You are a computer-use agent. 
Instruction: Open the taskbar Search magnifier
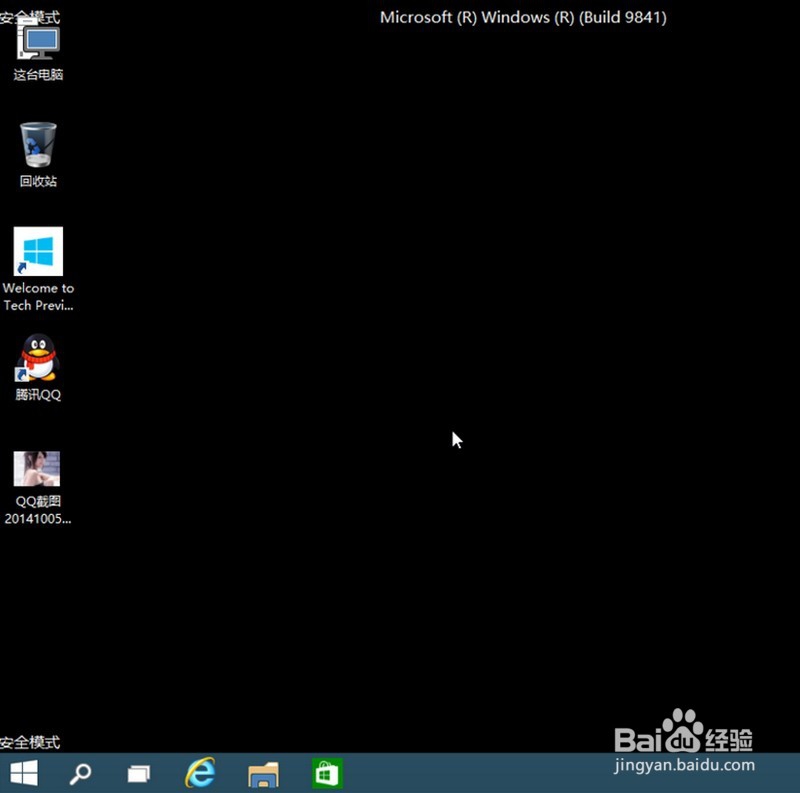(x=80, y=774)
